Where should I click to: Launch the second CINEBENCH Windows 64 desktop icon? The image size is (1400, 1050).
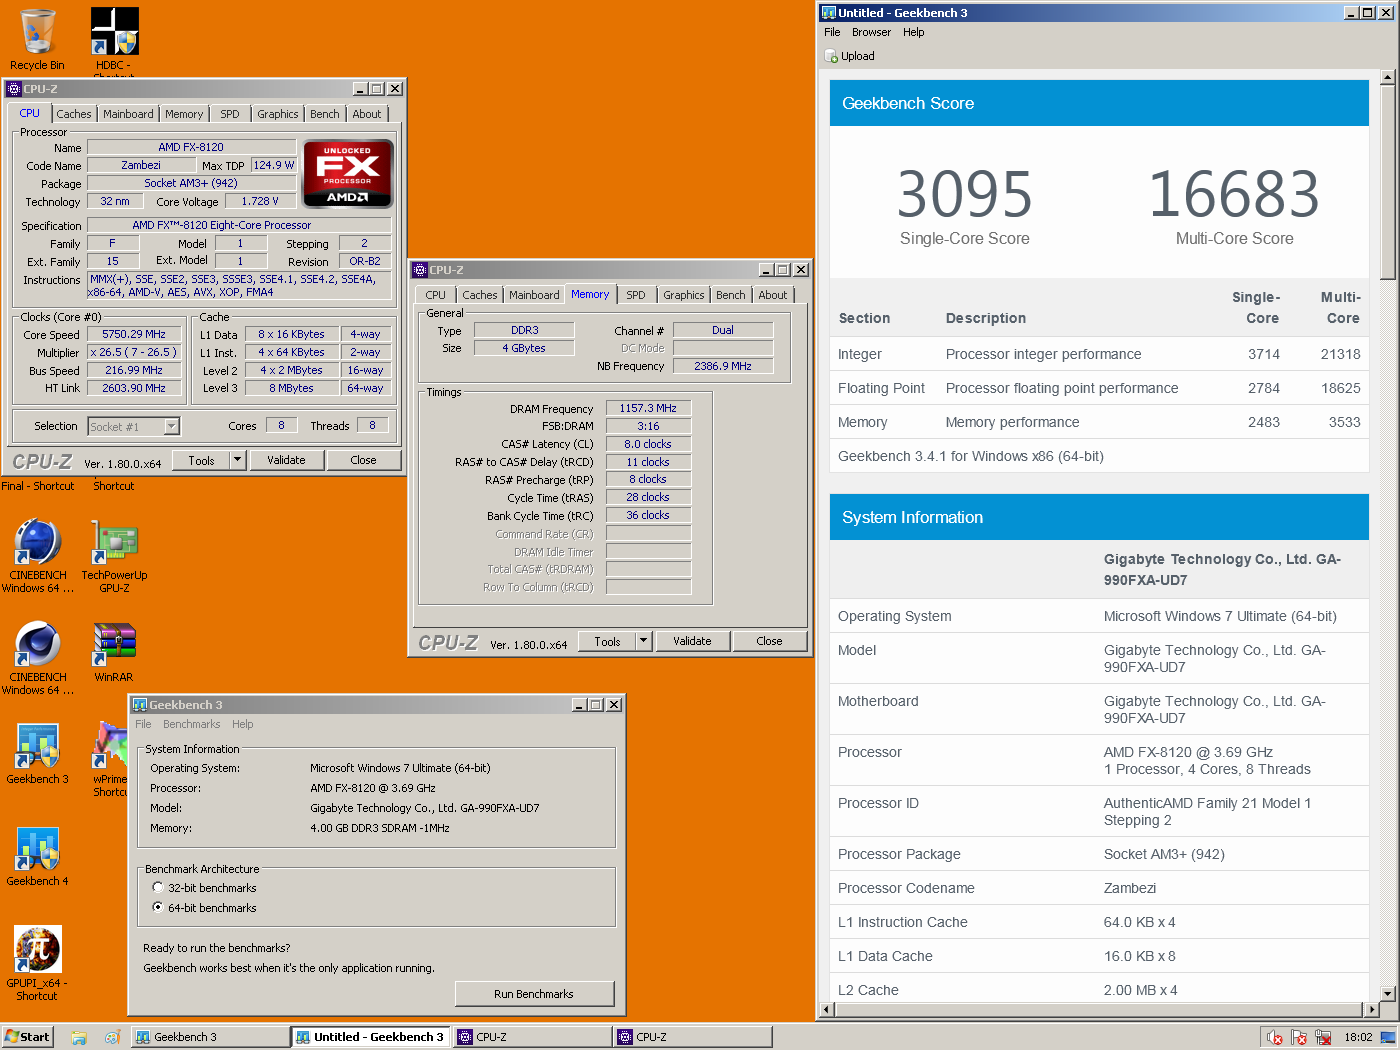[x=38, y=657]
